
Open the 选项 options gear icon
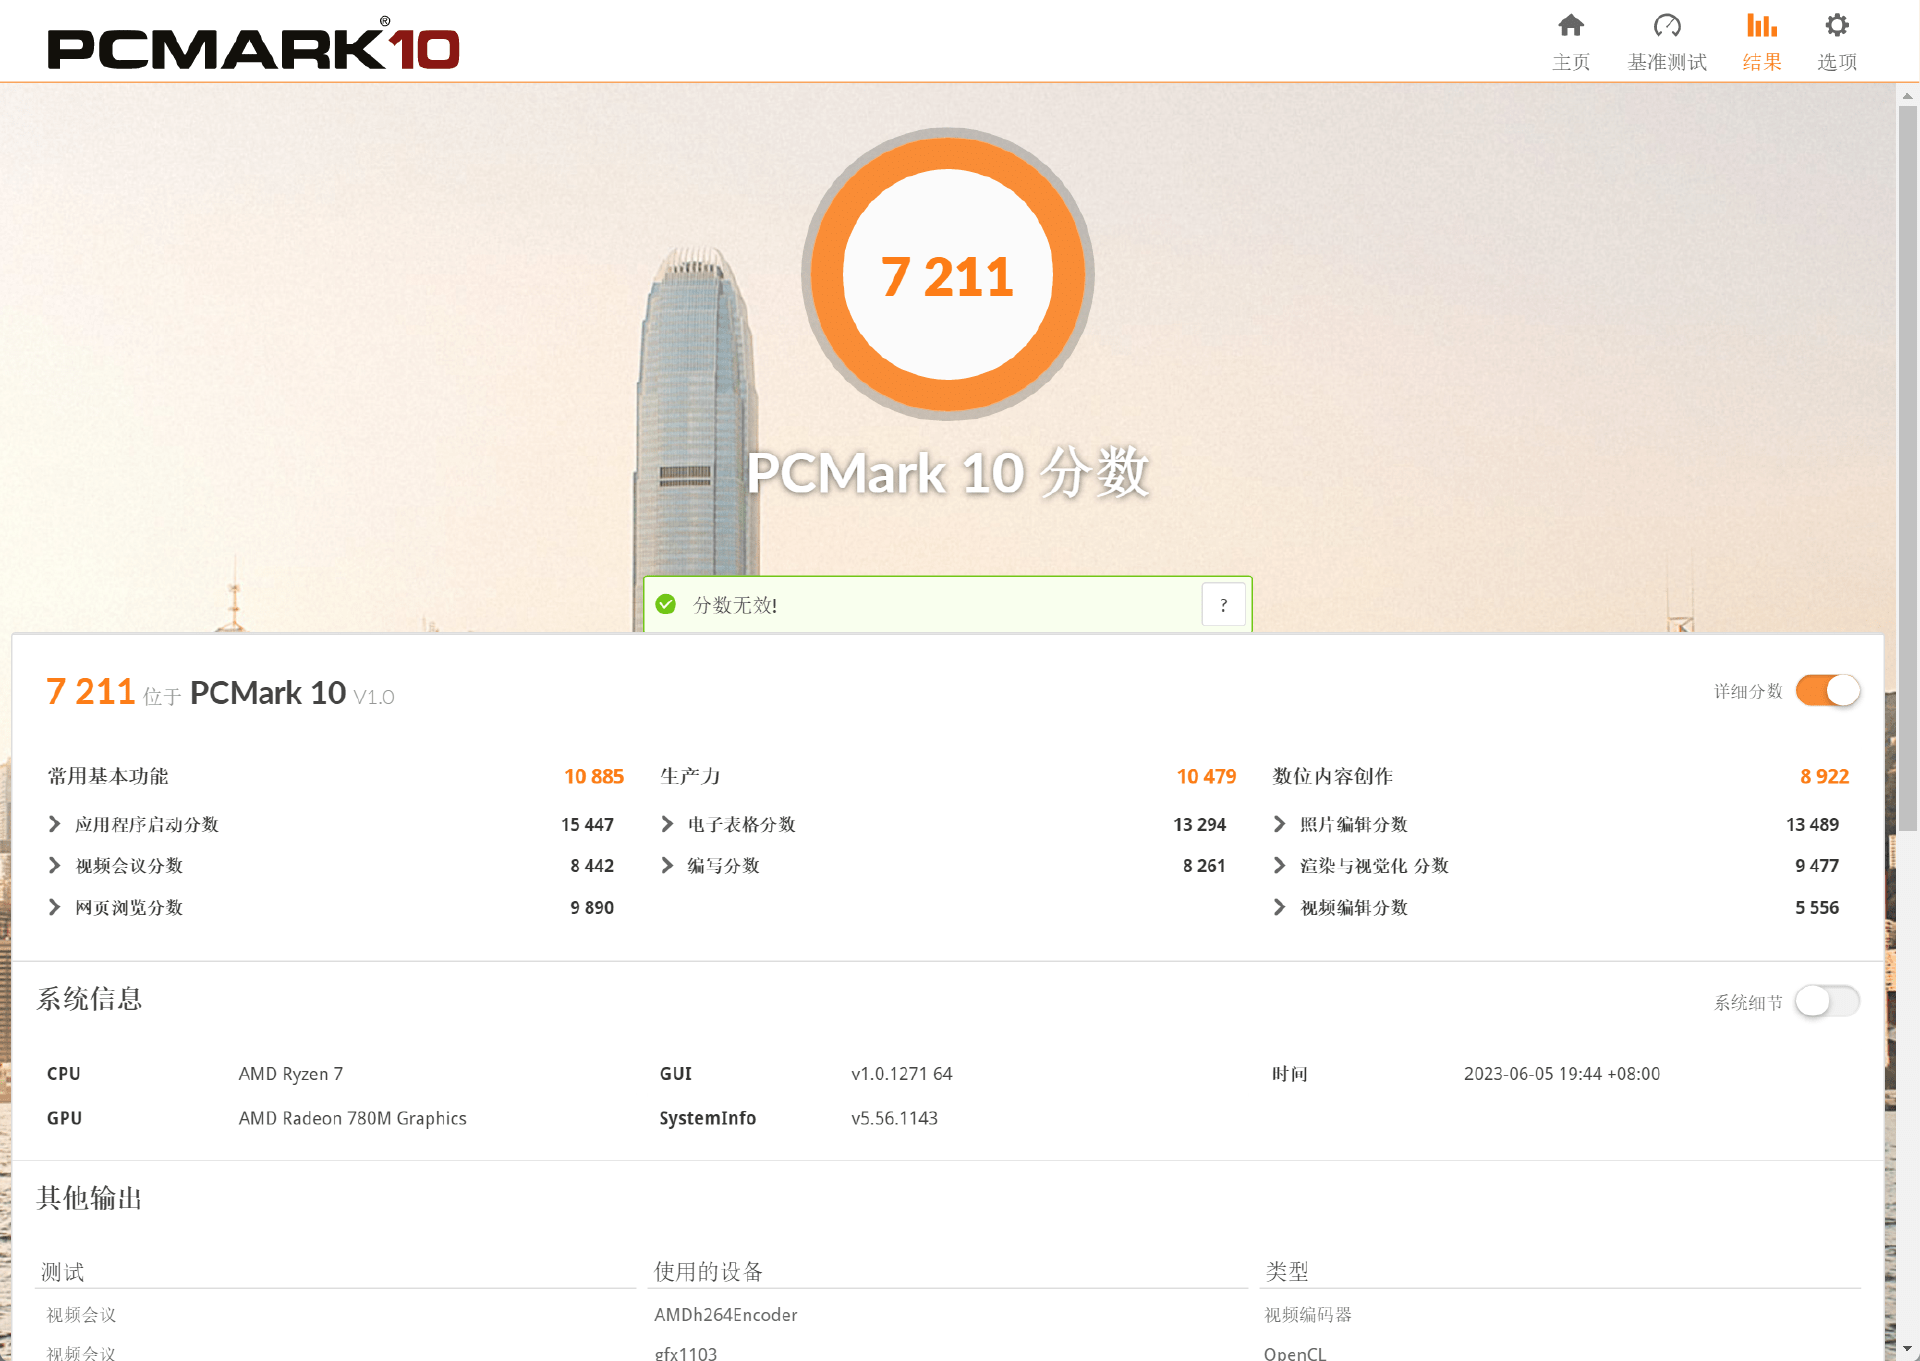pyautogui.click(x=1836, y=25)
